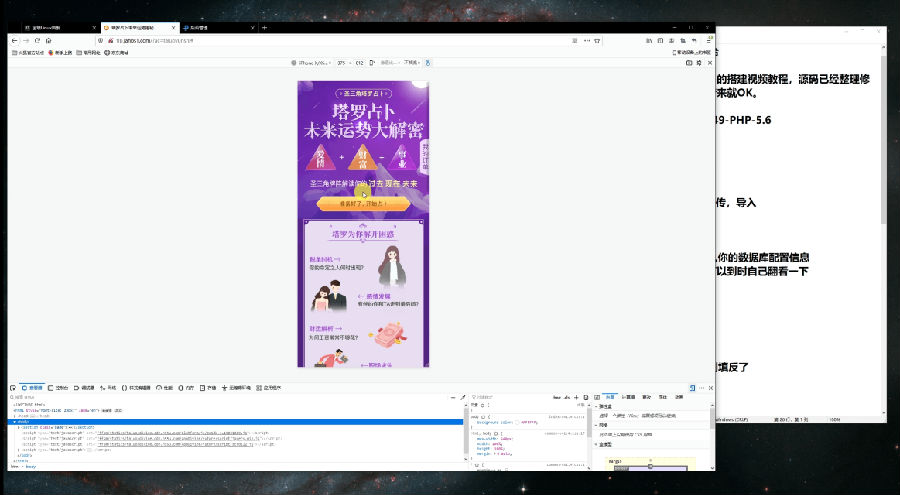This screenshot has height=495, width=900.
Task: Click the element picker icon in DevTools
Action: pyautogui.click(x=15, y=387)
